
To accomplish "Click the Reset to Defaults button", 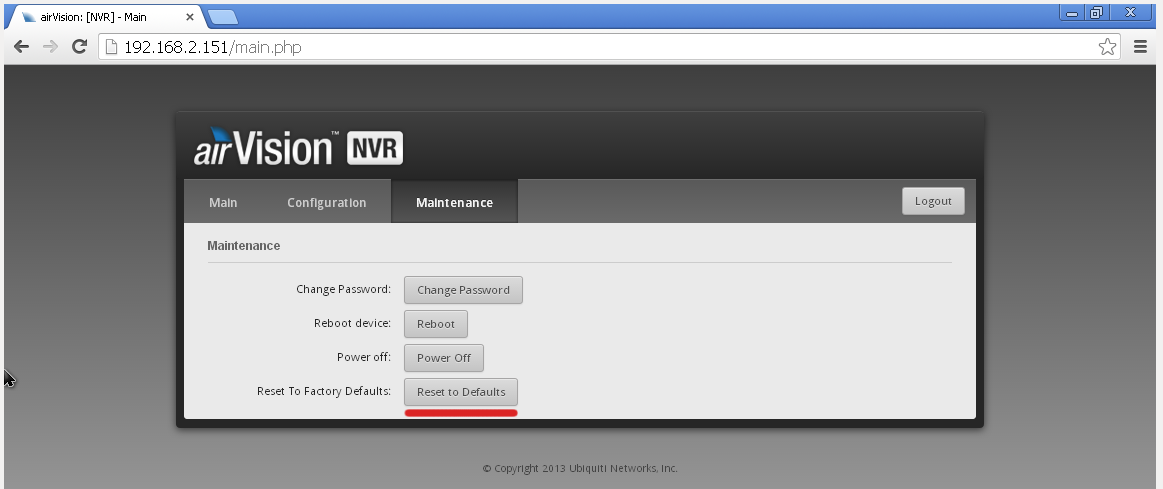I will 461,392.
